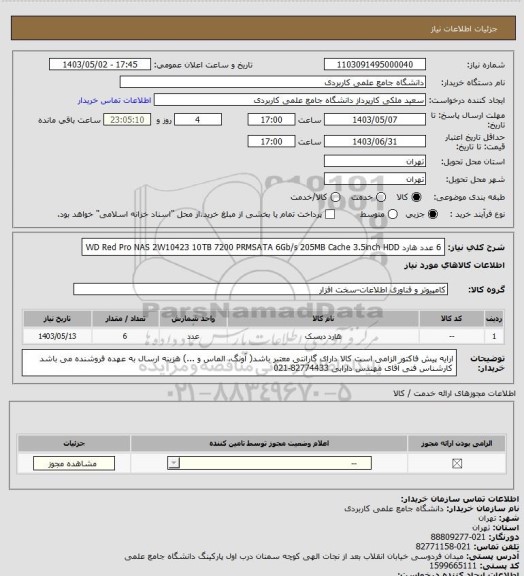Click the الزامی بودن ارائه مجوز column header
This screenshot has width=524, height=576.
click(456, 443)
